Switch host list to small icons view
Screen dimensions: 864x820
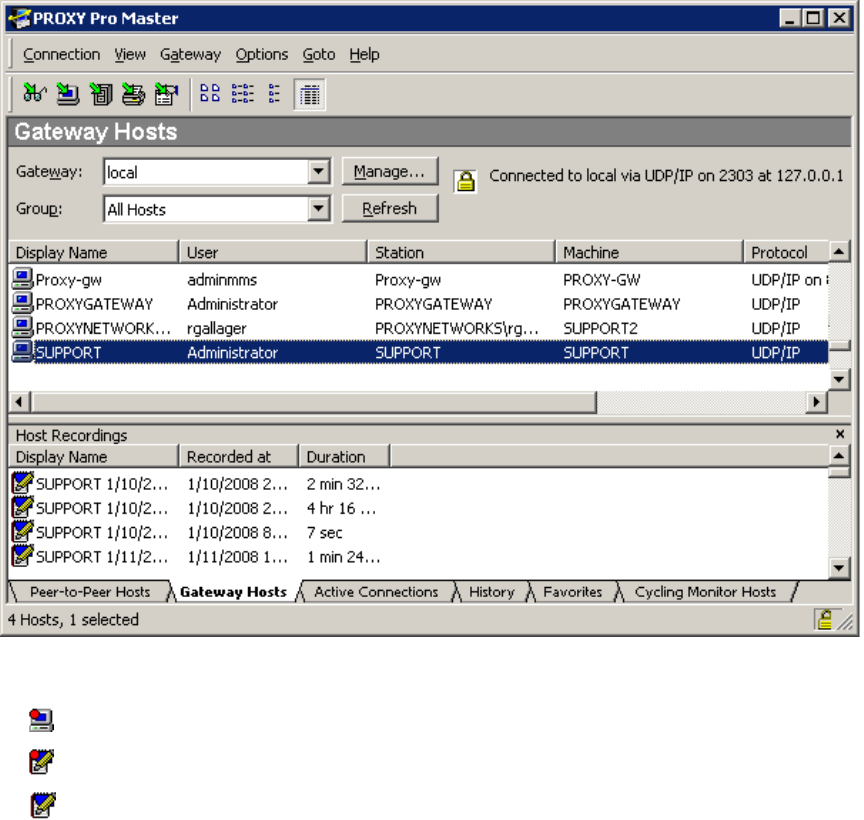[x=242, y=94]
